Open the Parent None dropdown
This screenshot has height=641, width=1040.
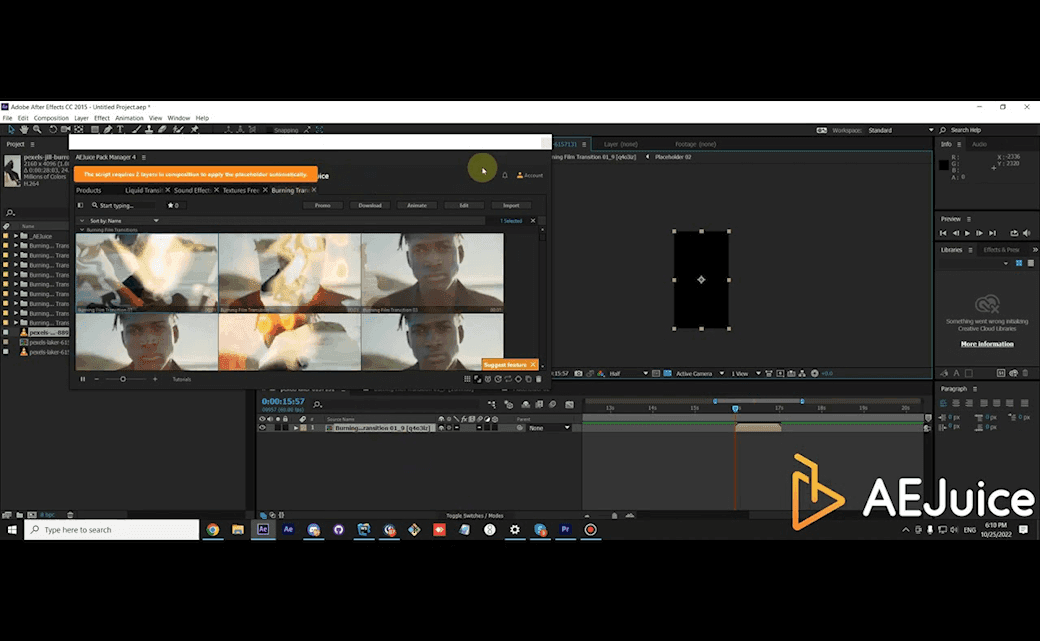click(549, 428)
